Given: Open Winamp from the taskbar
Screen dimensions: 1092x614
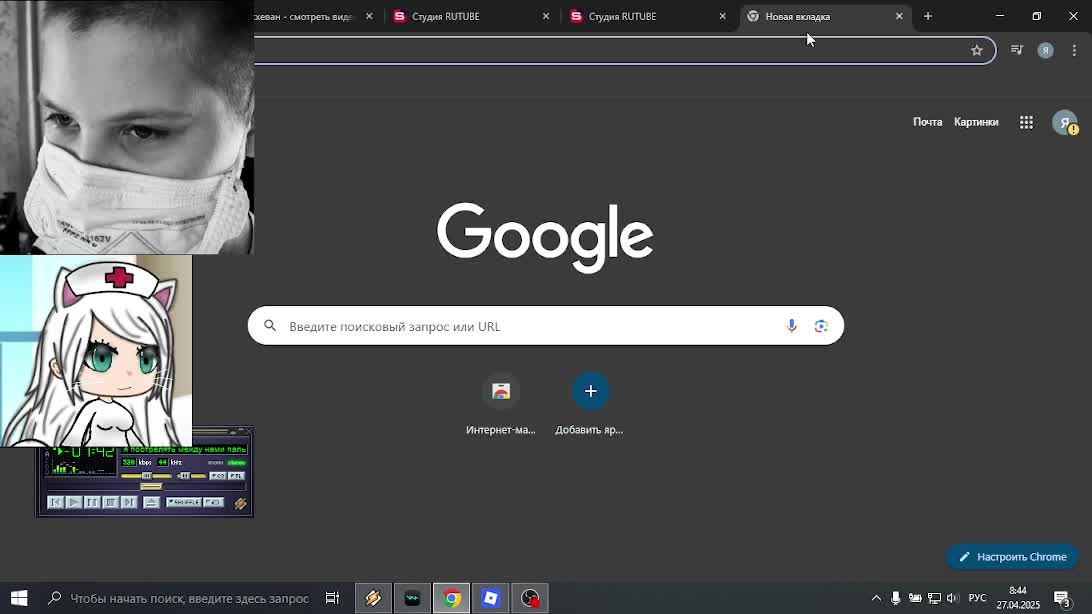Looking at the screenshot, I should point(373,598).
